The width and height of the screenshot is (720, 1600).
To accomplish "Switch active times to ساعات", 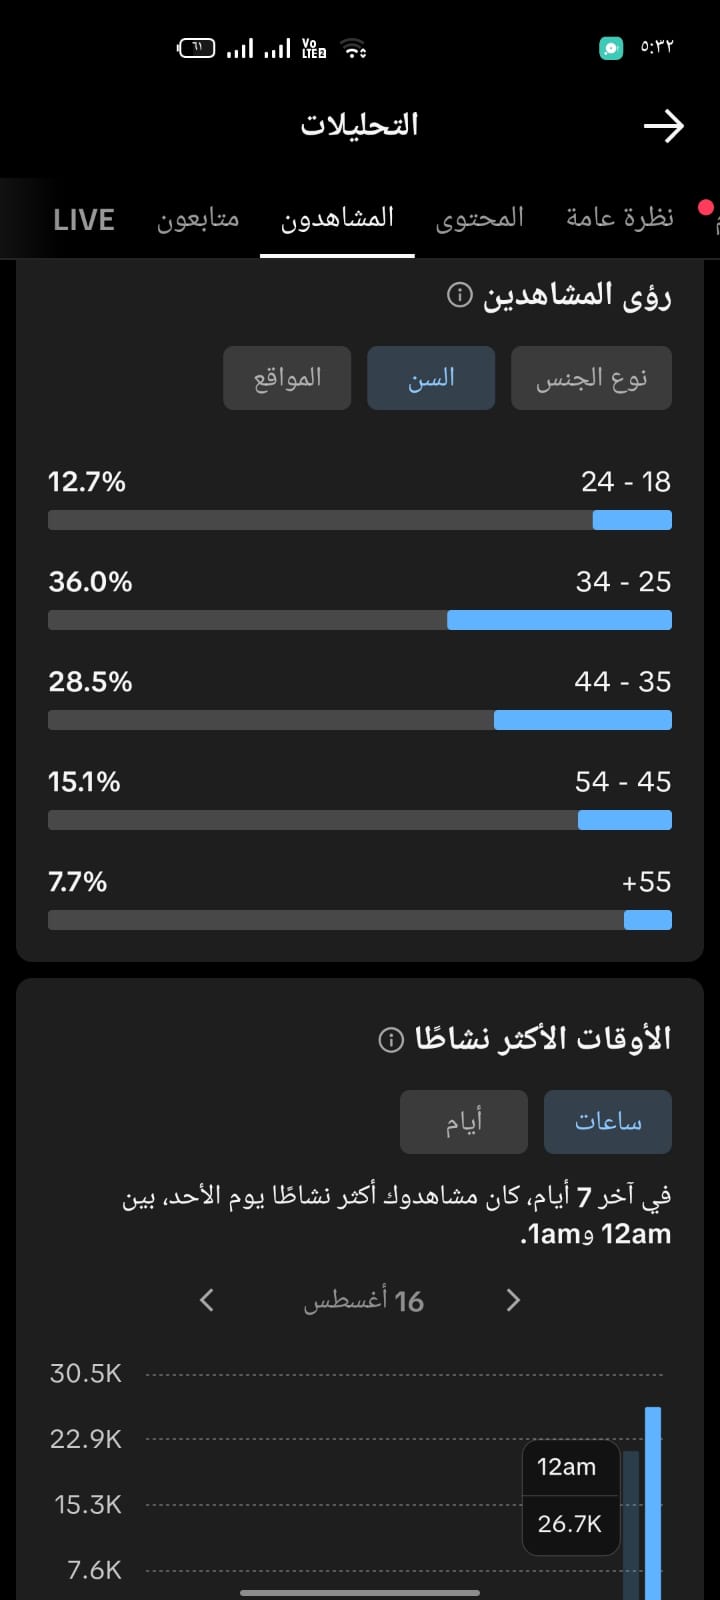I will (608, 1122).
